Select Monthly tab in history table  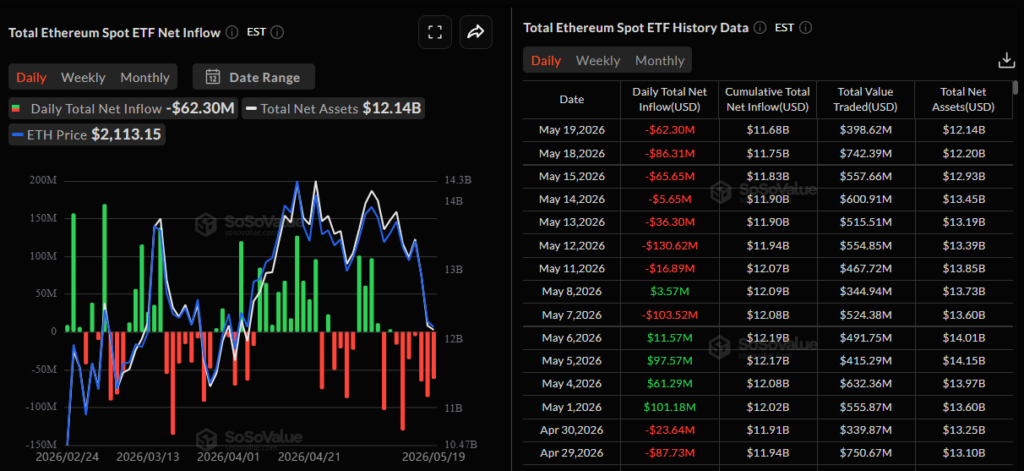tap(660, 61)
